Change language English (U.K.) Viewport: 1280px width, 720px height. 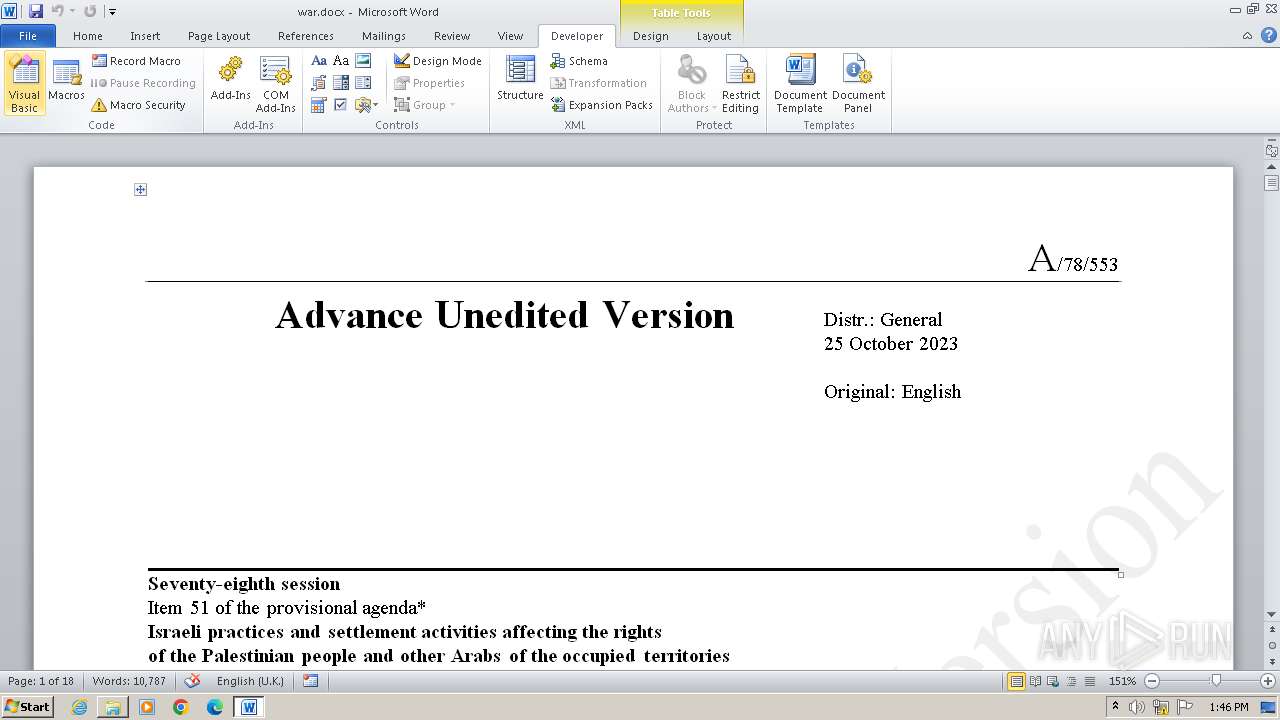coord(250,681)
